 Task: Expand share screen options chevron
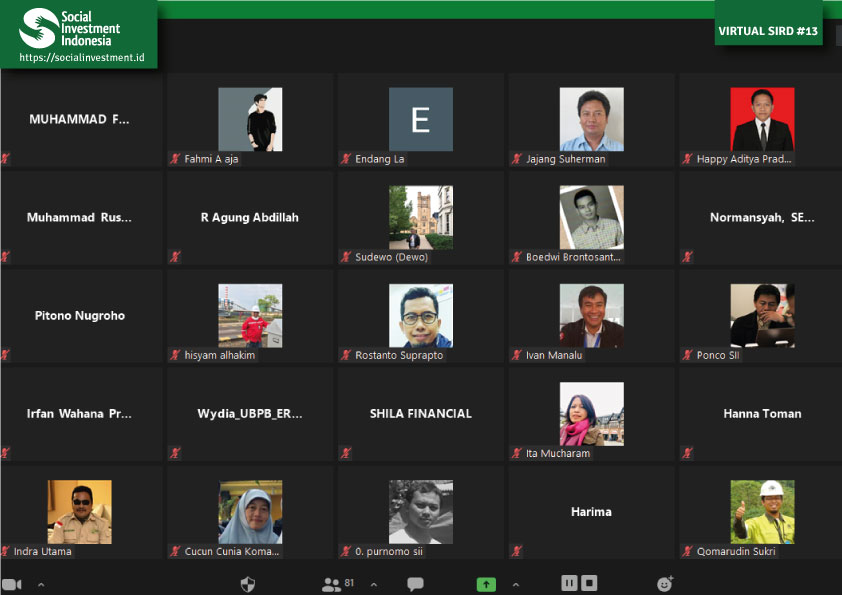point(516,585)
